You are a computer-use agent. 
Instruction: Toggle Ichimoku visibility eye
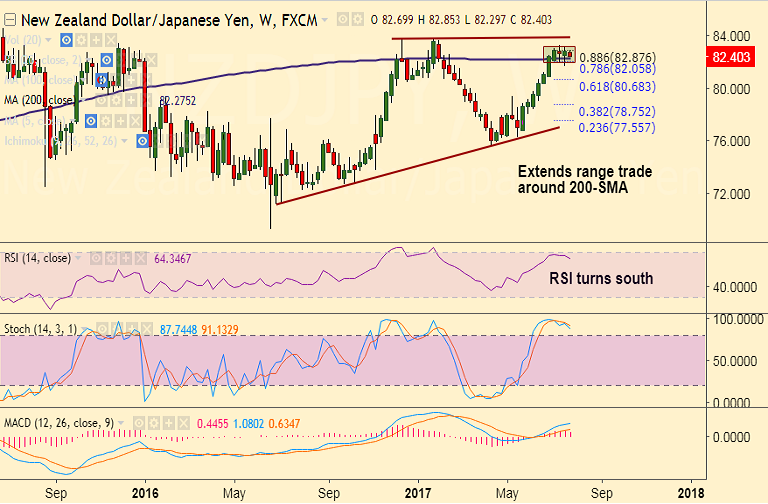pyautogui.click(x=143, y=141)
